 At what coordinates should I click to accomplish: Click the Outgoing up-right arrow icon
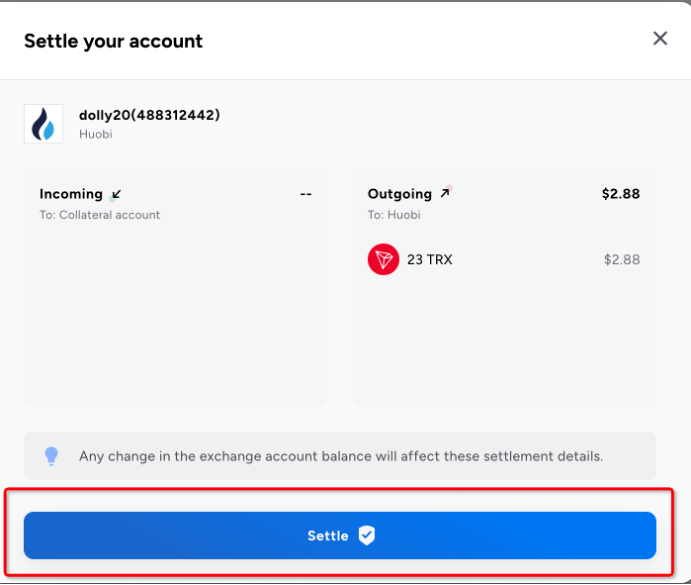(444, 194)
